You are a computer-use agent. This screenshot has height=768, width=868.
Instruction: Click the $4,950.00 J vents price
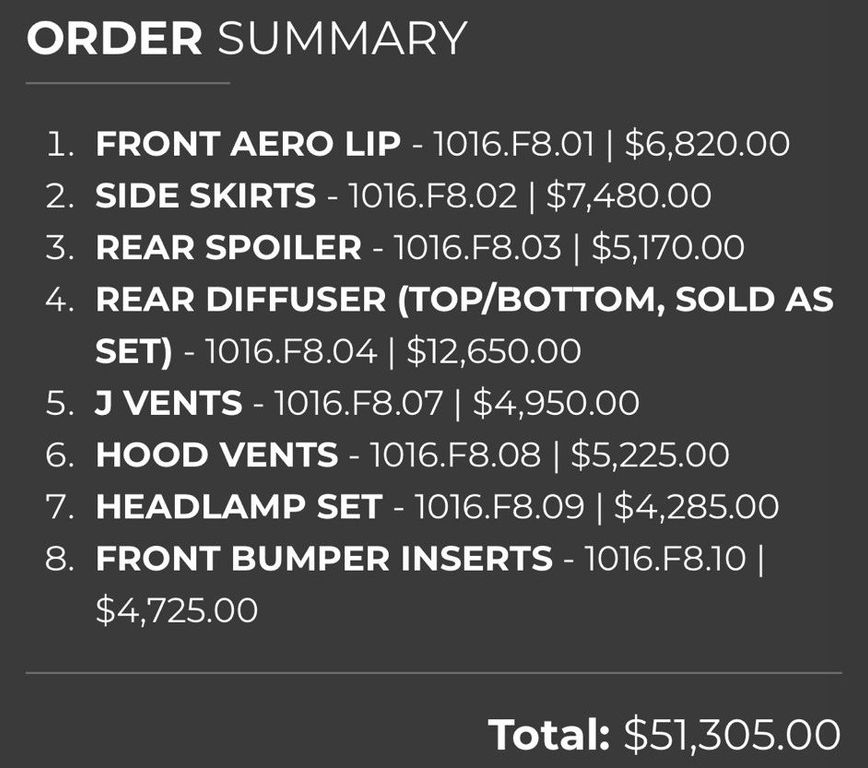tap(555, 403)
